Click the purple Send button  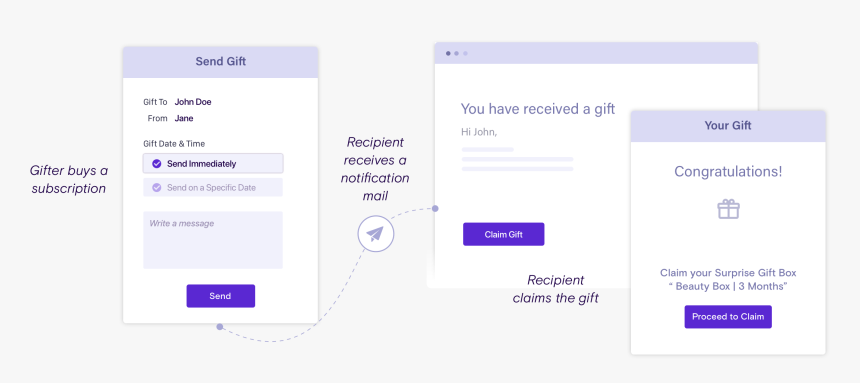point(220,296)
